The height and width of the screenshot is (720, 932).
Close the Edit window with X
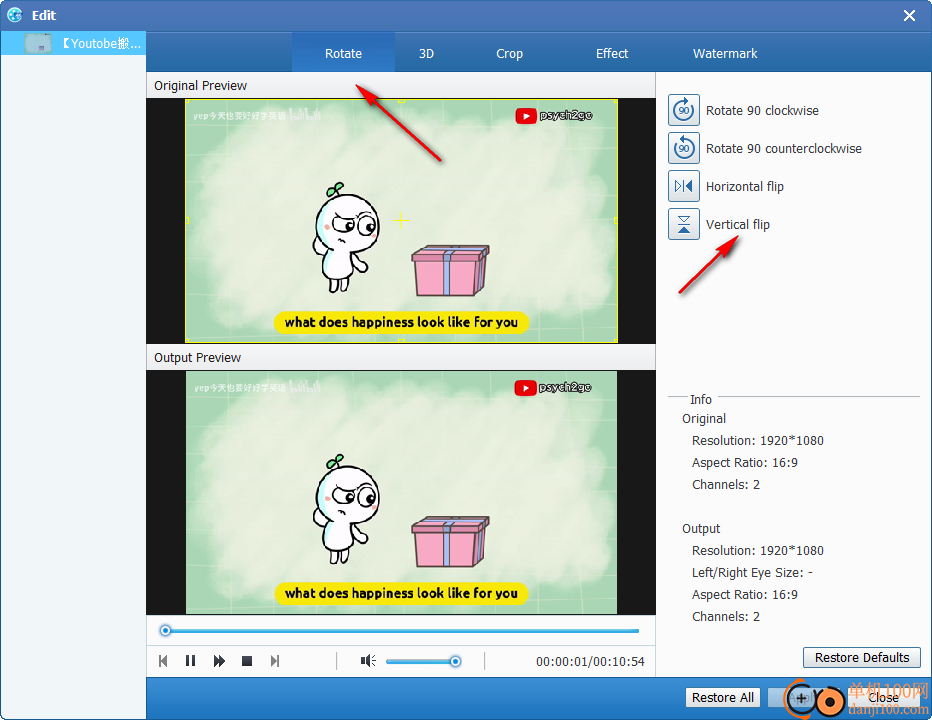(x=909, y=15)
